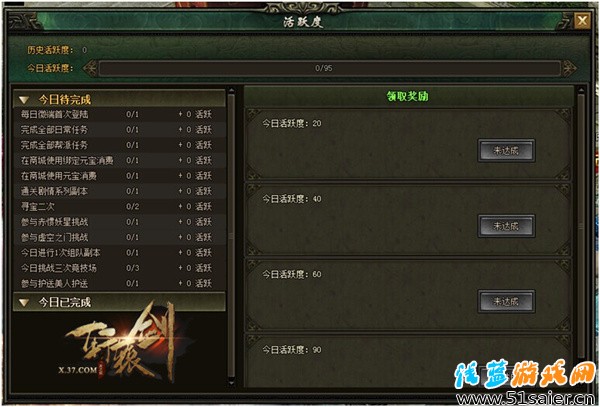Click right arrow ornament of progress bar
Image resolution: width=600 pixels, height=407 pixels.
[x=569, y=68]
